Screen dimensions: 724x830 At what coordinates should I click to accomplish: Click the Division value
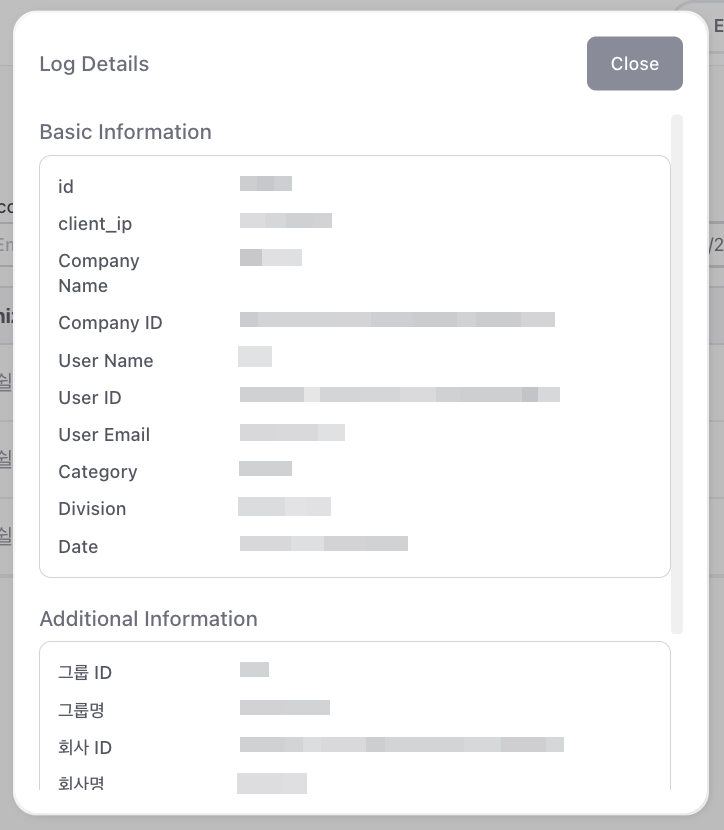pyautogui.click(x=285, y=507)
